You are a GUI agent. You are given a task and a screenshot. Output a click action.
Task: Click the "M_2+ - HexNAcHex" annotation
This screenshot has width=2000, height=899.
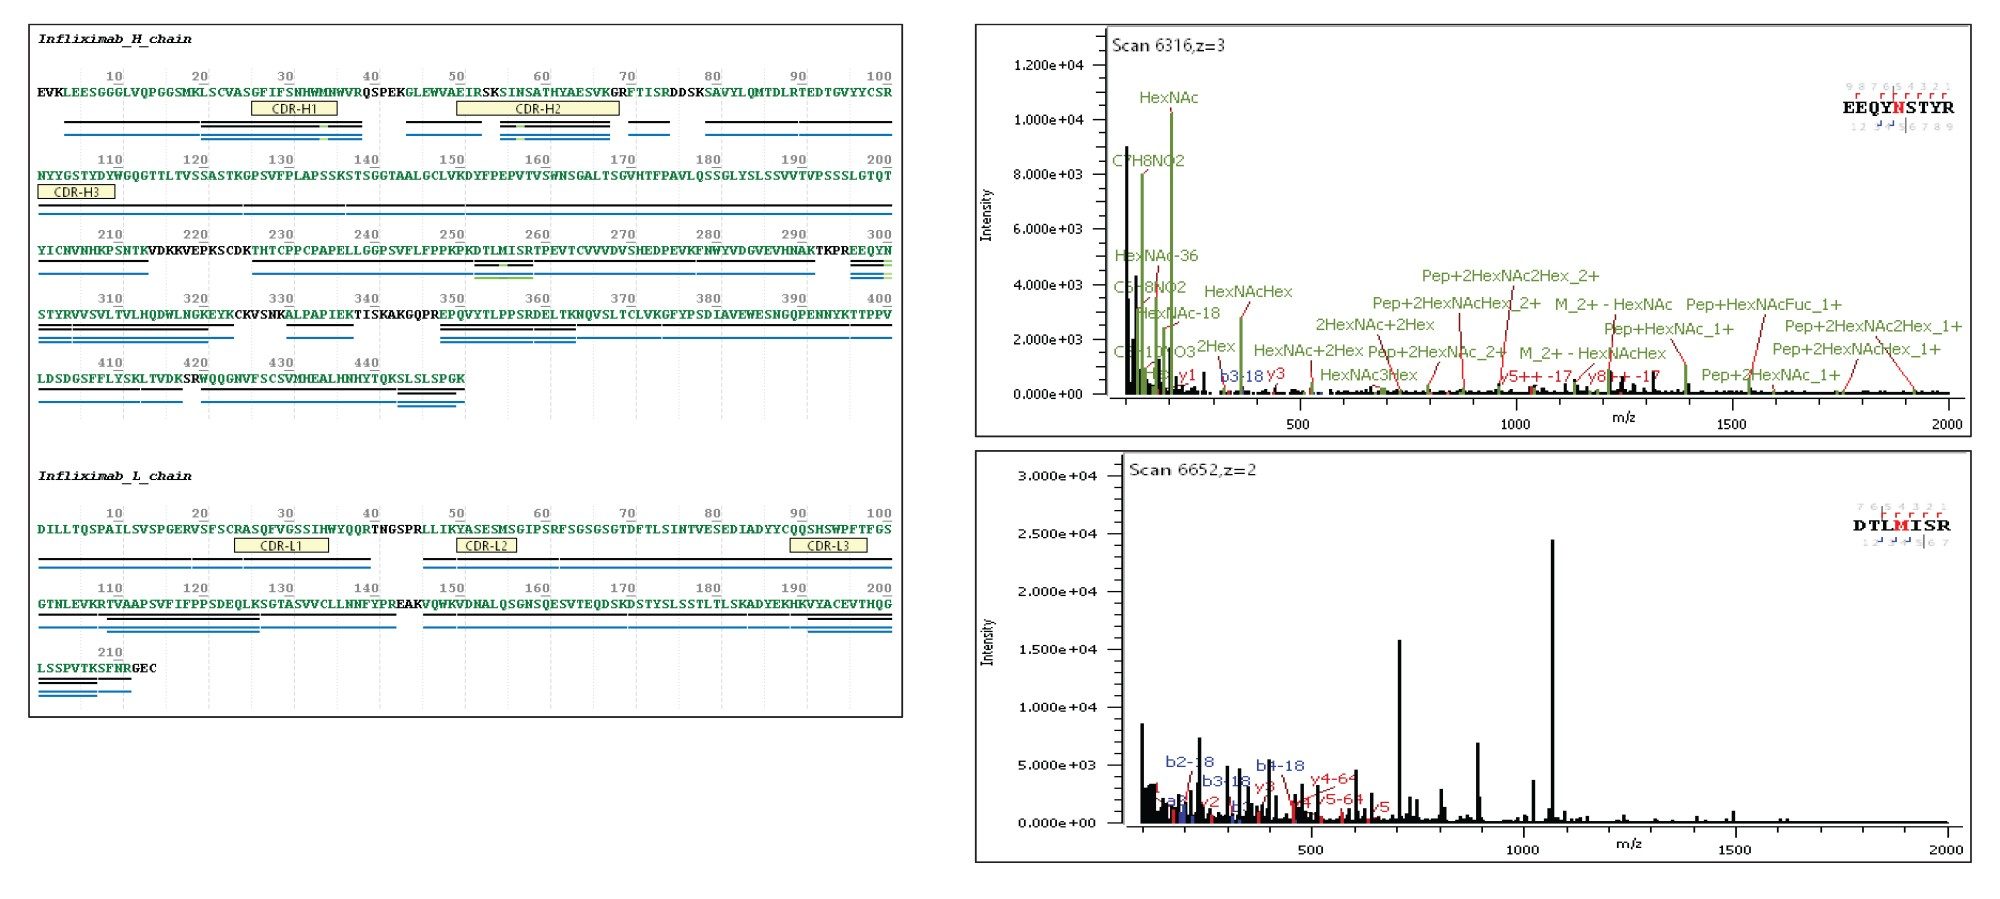click(x=1593, y=352)
